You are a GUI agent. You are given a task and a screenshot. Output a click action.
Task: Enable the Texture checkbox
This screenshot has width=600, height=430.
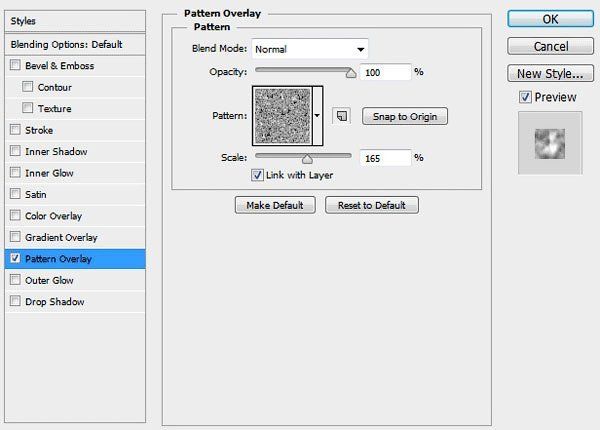28,108
